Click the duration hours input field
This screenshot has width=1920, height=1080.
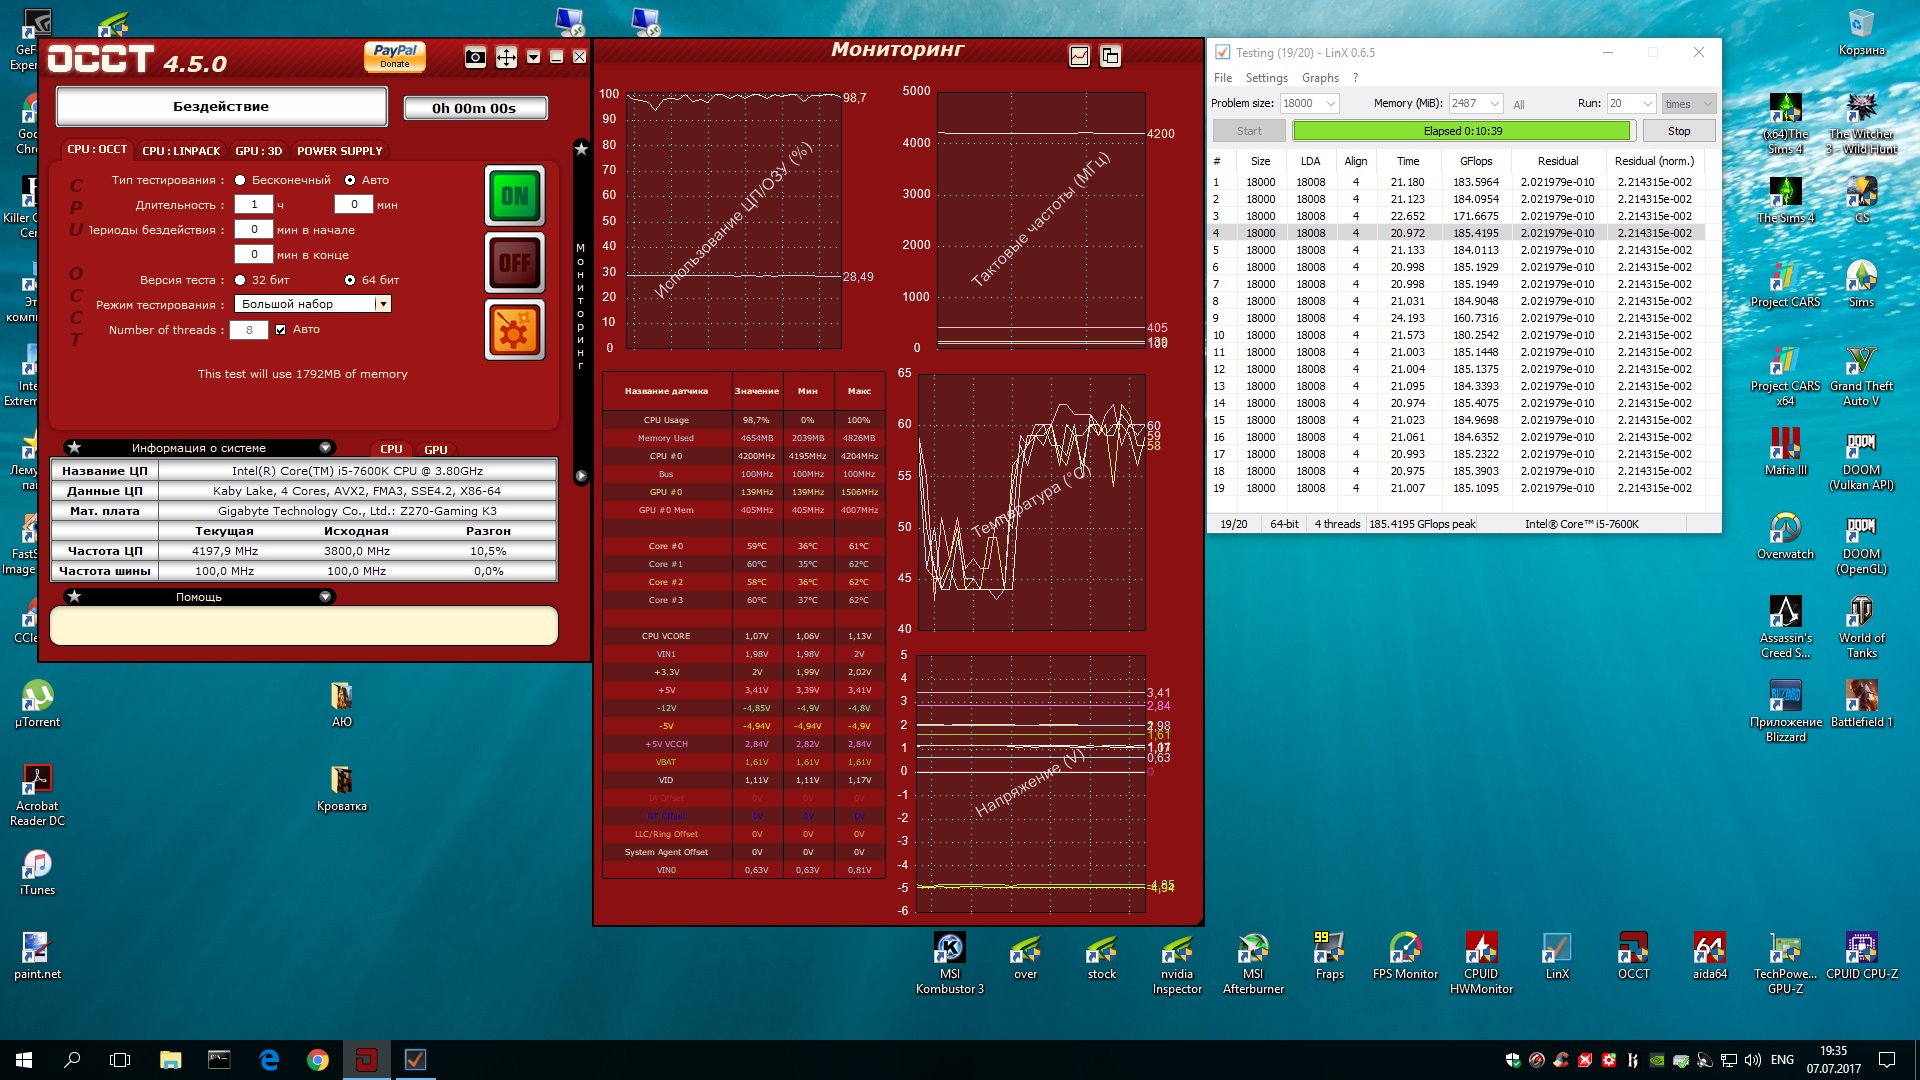(x=254, y=204)
